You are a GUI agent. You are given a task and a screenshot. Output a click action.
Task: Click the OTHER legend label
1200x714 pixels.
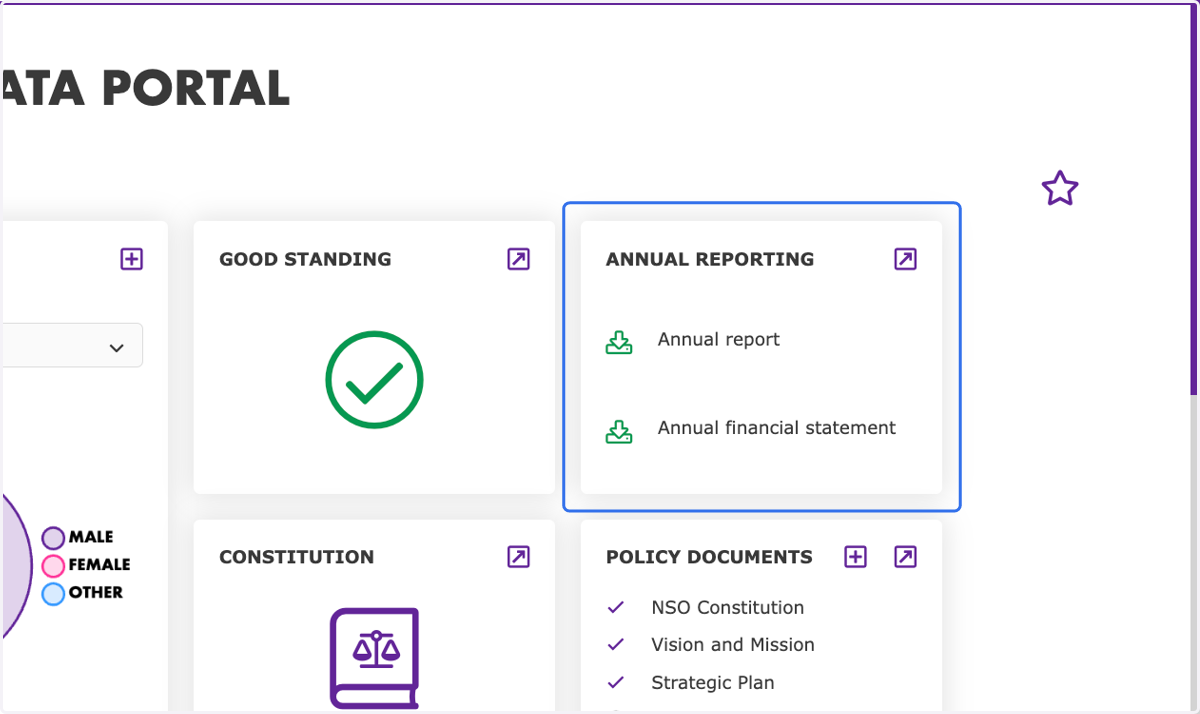96,592
